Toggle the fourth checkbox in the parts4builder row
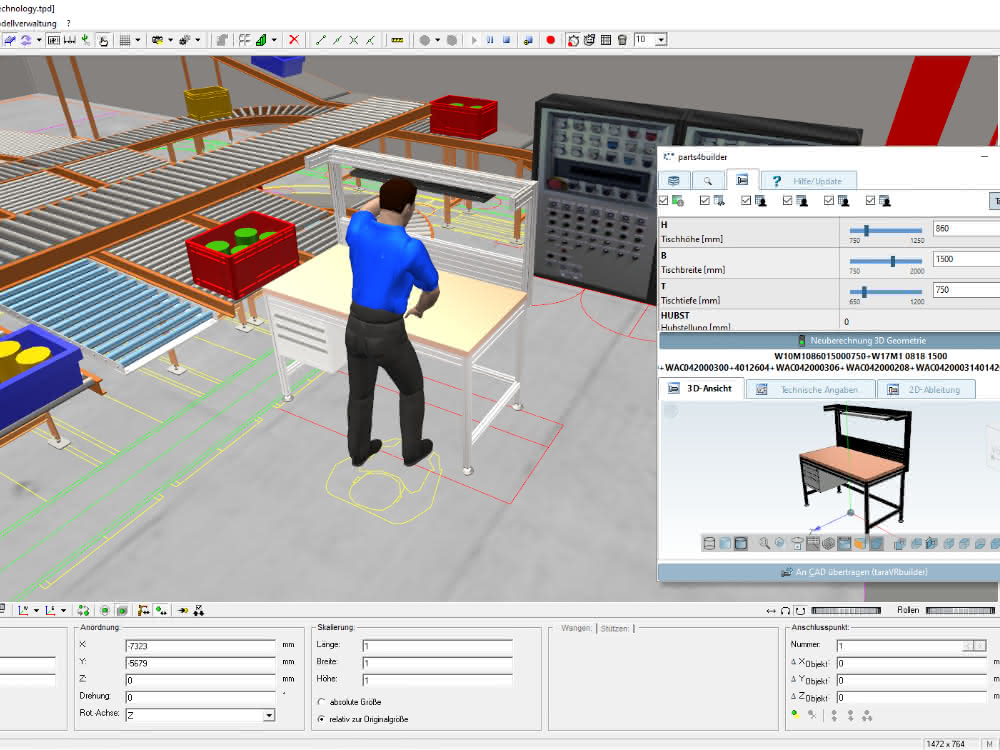The height and width of the screenshot is (750, 1000). 788,201
